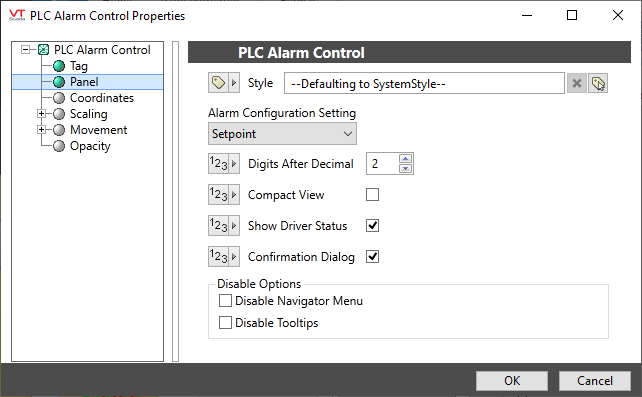Open the style tag browser icon

(x=598, y=83)
